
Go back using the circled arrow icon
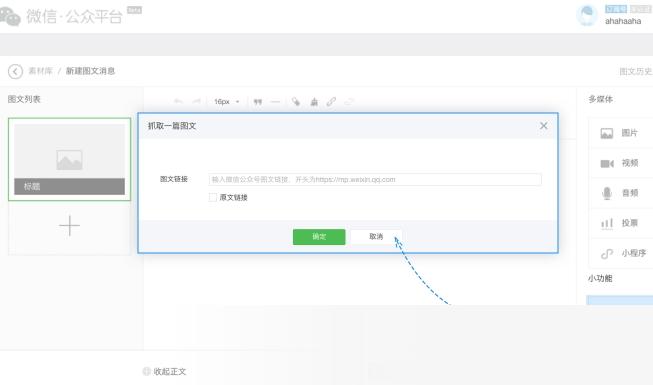coord(15,71)
